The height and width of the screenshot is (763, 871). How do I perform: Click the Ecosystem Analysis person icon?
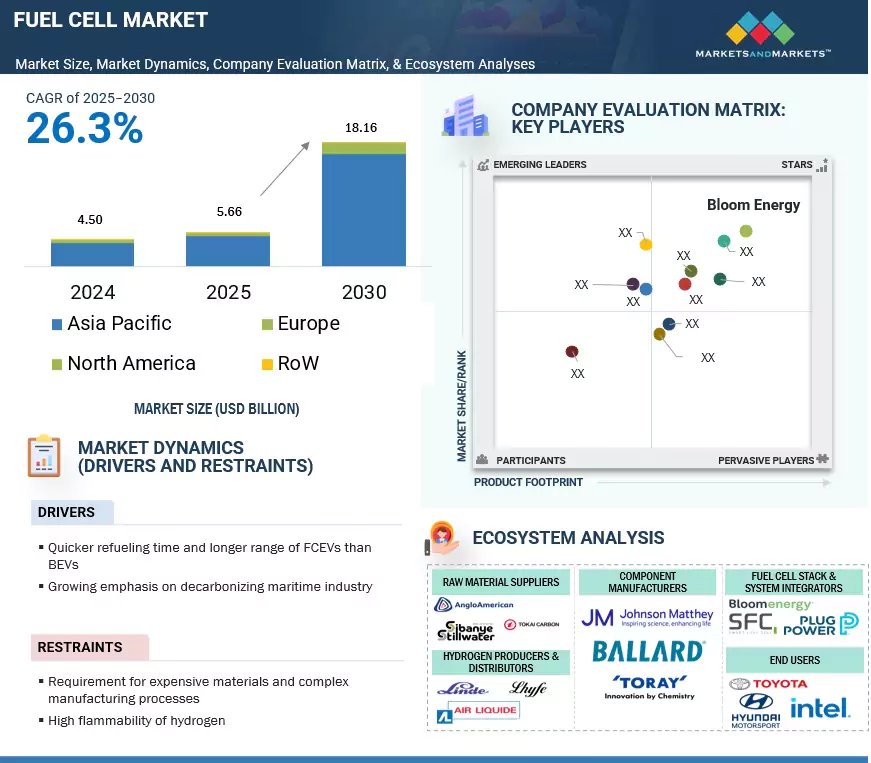[441, 538]
